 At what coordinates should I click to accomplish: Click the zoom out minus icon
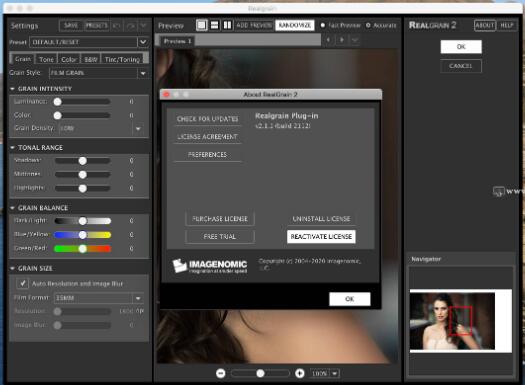221,373
